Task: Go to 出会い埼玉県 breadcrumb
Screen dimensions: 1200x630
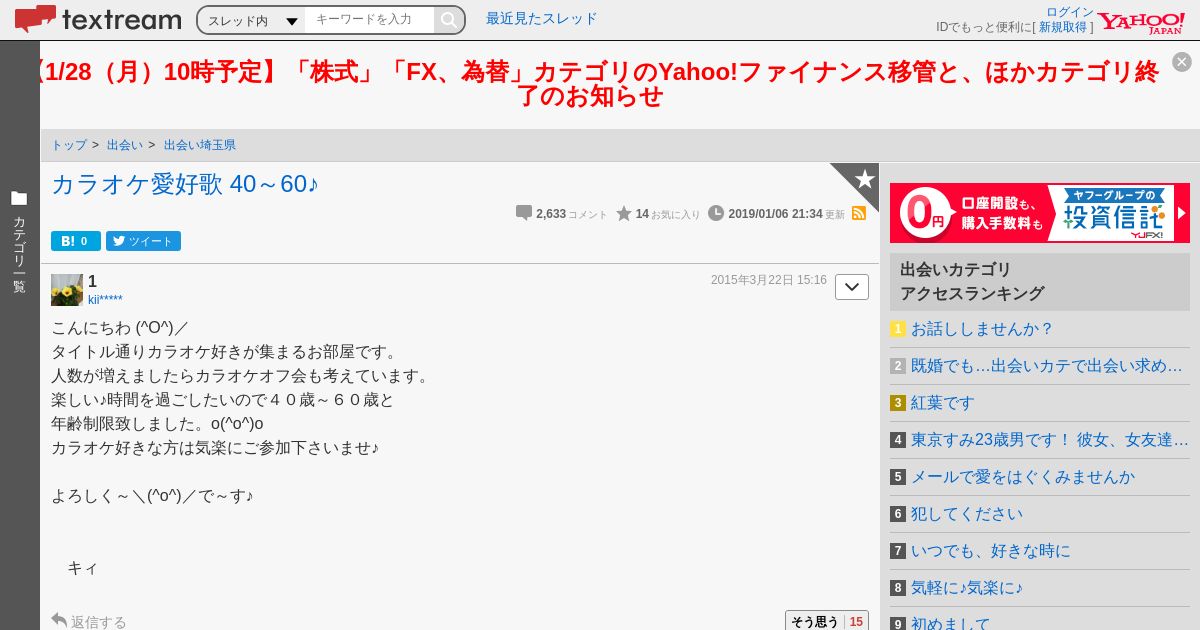Action: click(x=200, y=145)
